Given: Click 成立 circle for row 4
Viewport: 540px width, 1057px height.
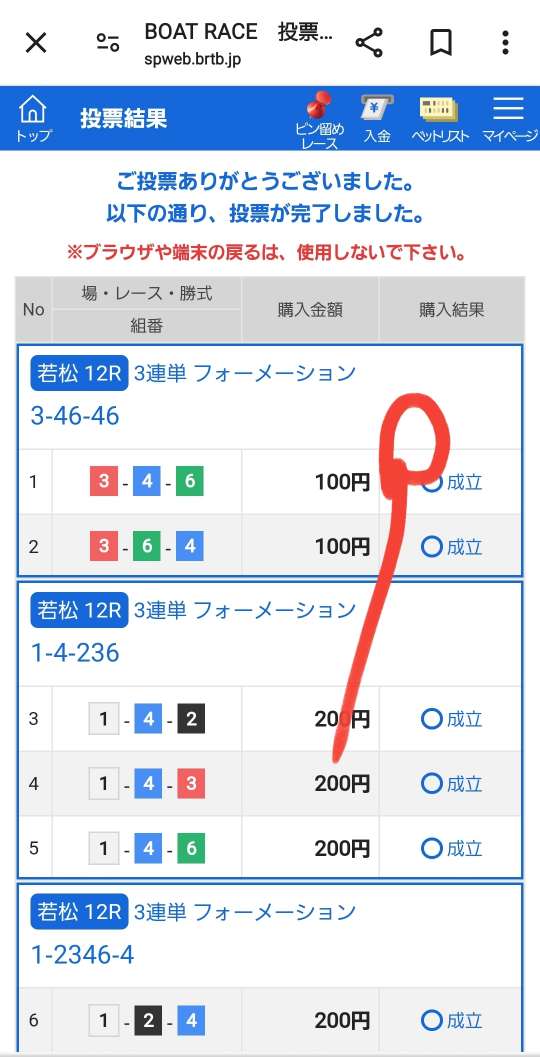Looking at the screenshot, I should coord(431,783).
